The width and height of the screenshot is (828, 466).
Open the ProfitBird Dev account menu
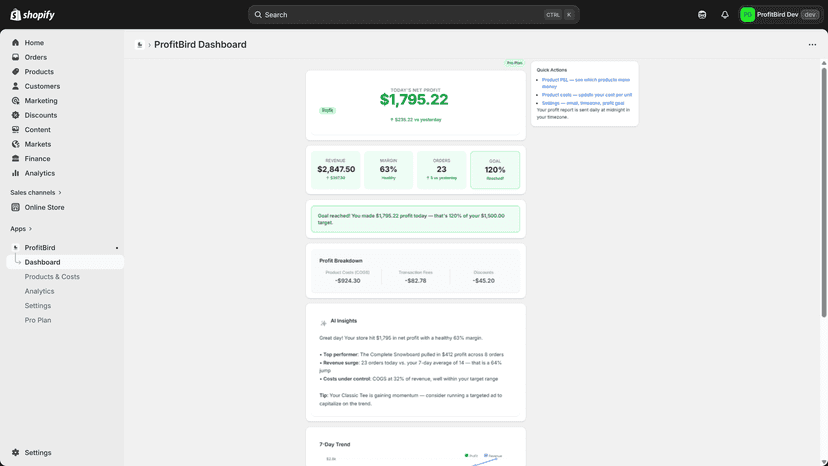(780, 15)
